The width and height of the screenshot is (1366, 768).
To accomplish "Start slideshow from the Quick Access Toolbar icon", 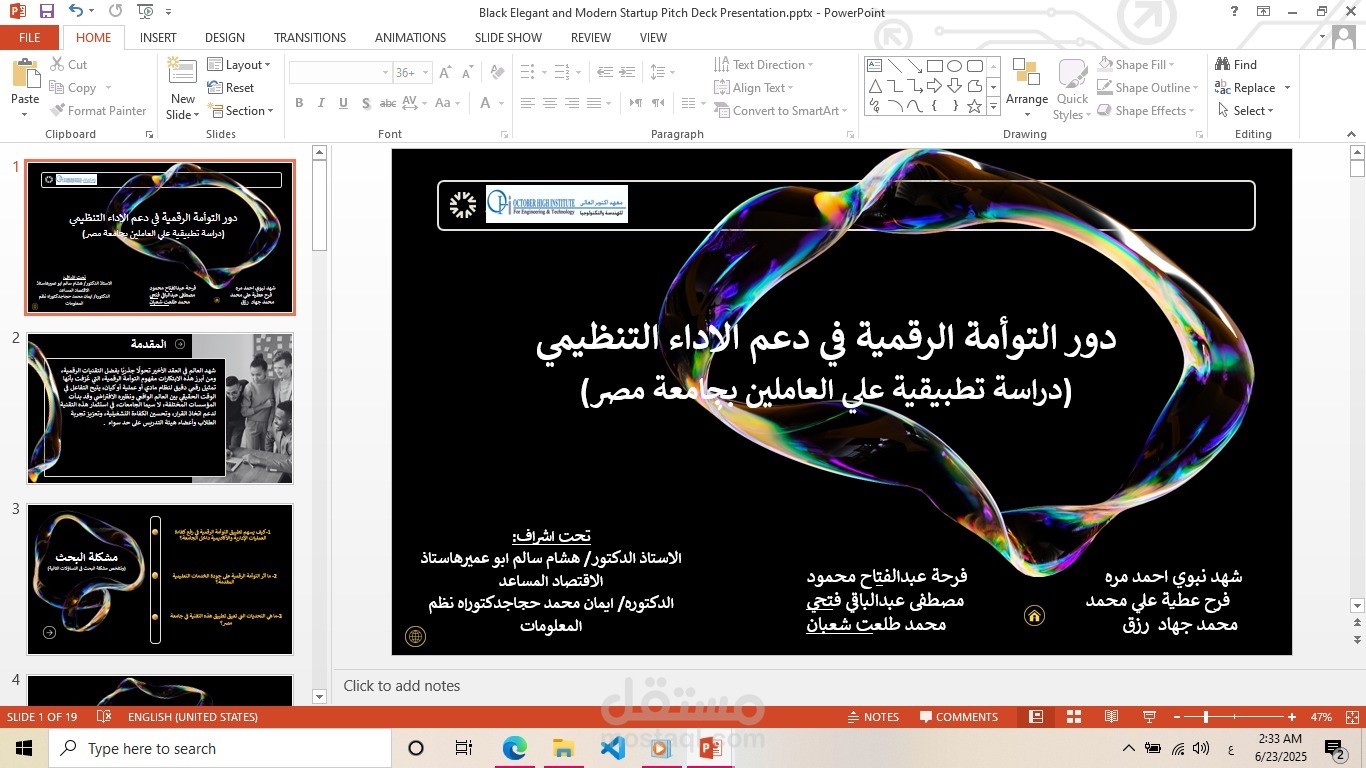I will pos(145,12).
